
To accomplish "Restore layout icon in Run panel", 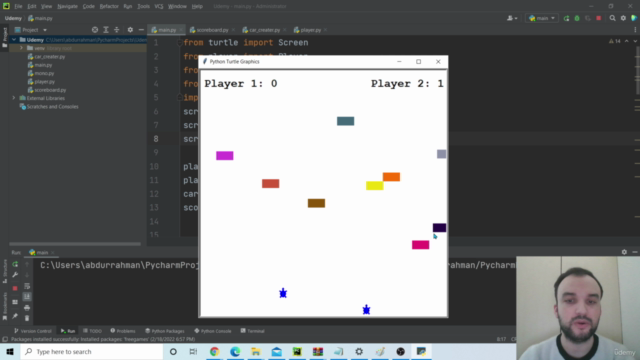I will point(15,302).
